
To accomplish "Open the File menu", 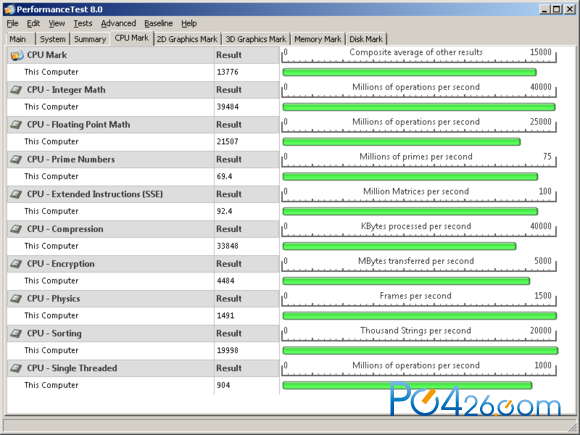I will point(12,23).
